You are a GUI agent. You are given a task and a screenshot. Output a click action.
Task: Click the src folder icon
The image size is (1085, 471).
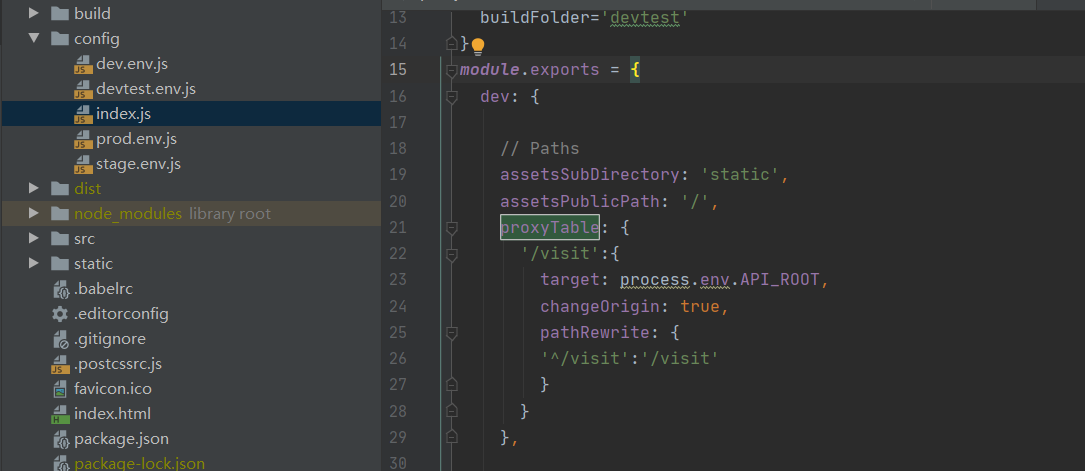pyautogui.click(x=60, y=239)
